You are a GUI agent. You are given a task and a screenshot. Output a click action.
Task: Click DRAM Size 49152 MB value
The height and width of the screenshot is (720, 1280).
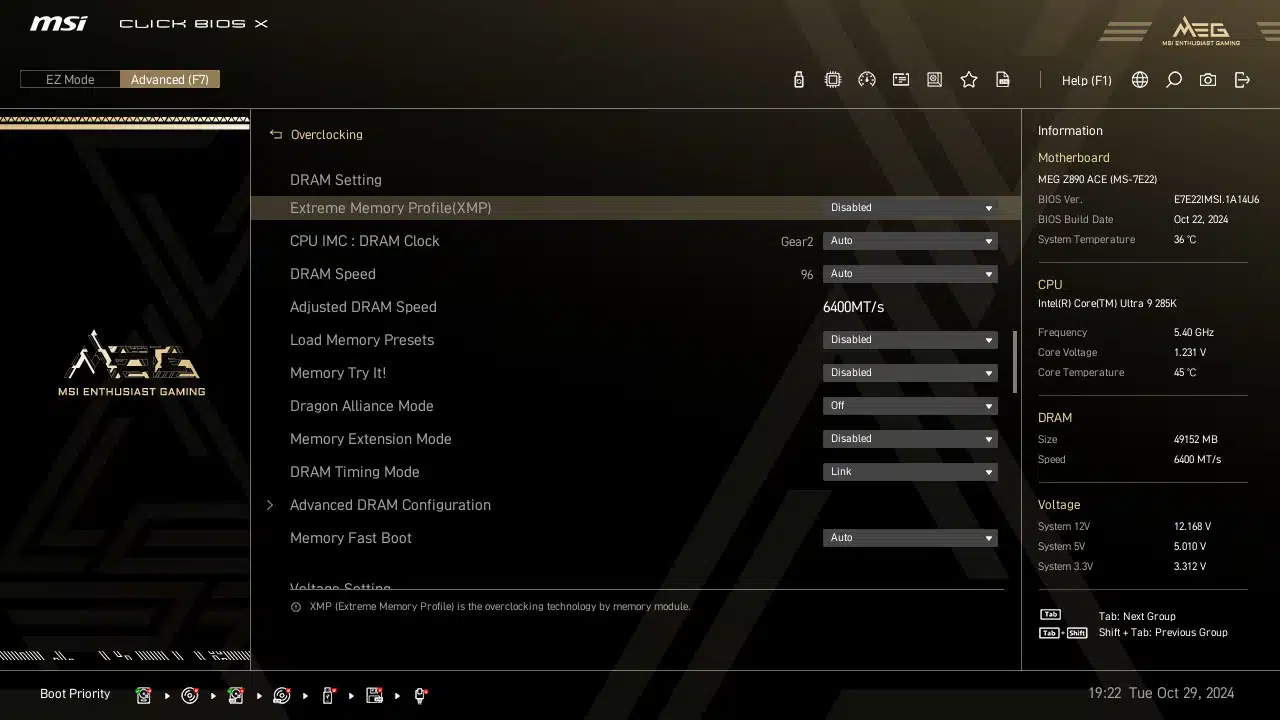(x=1195, y=439)
